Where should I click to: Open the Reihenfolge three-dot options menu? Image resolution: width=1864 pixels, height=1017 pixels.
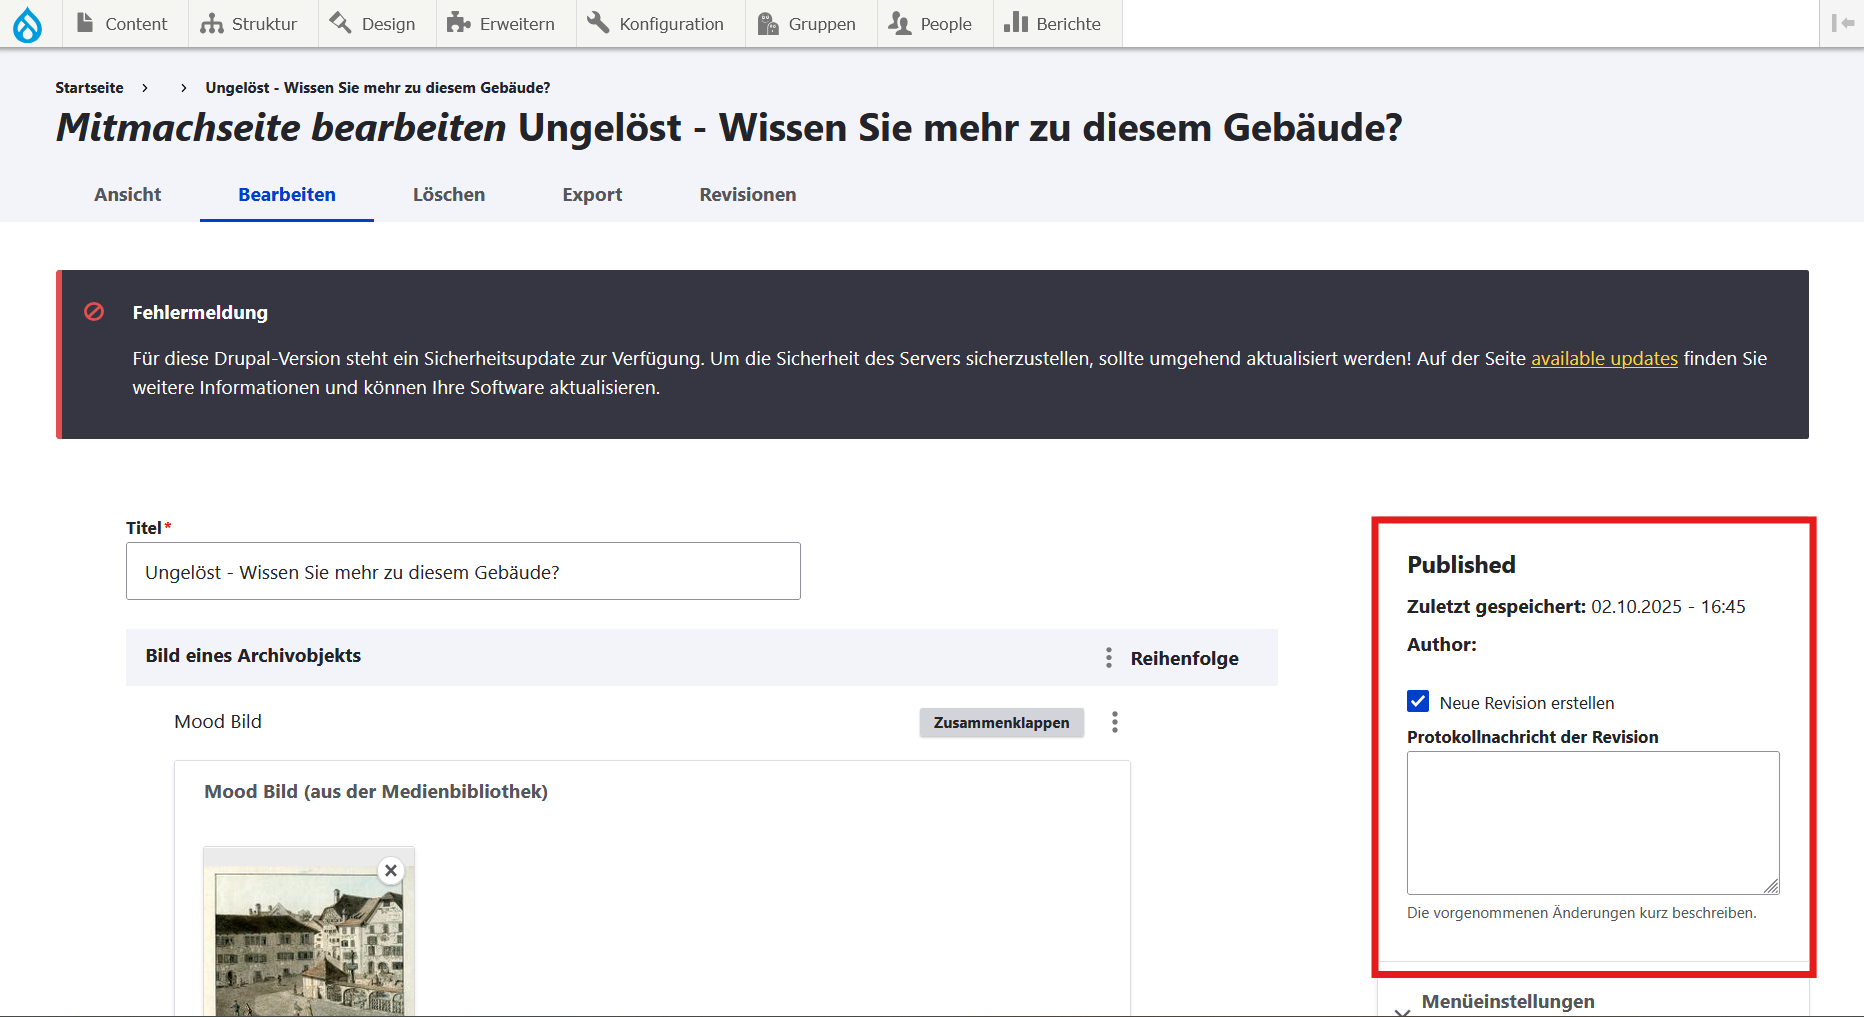pyautogui.click(x=1108, y=657)
